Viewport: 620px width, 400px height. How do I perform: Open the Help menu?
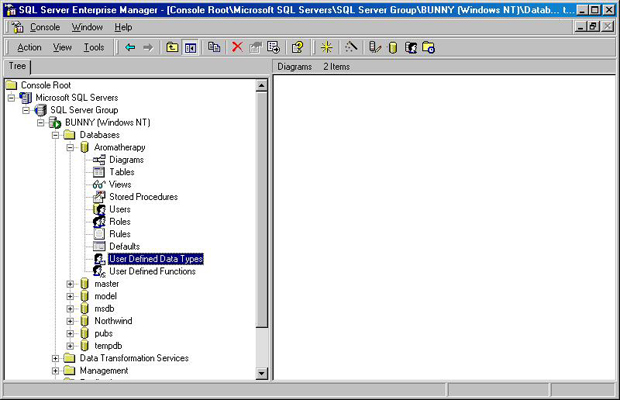coord(123,27)
